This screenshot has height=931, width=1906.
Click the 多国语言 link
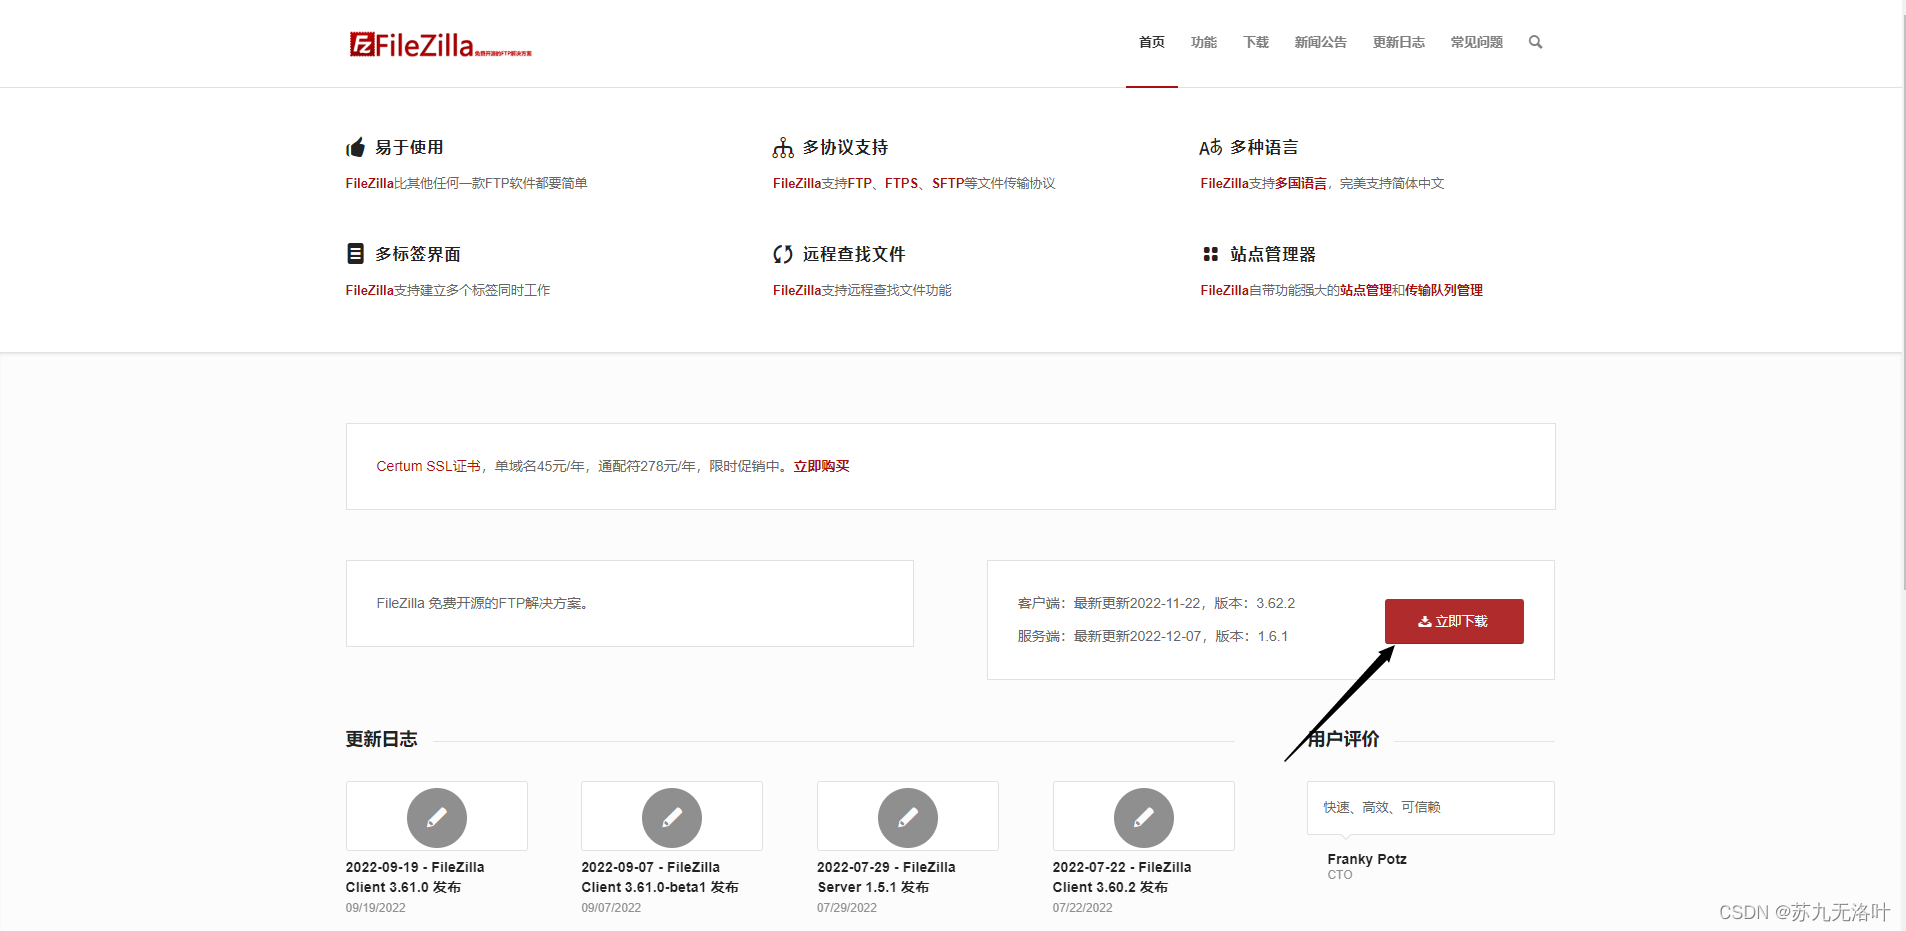pyautogui.click(x=1301, y=183)
